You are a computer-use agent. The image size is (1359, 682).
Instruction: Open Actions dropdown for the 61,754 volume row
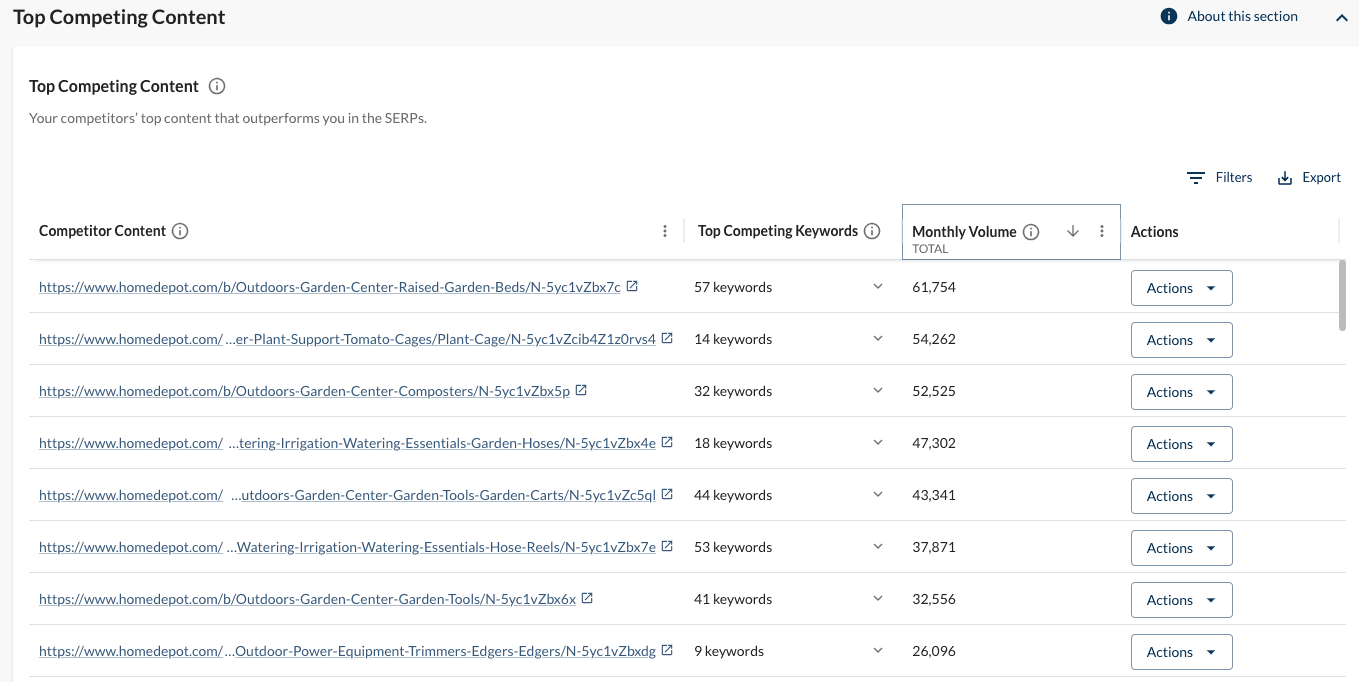pos(1181,288)
